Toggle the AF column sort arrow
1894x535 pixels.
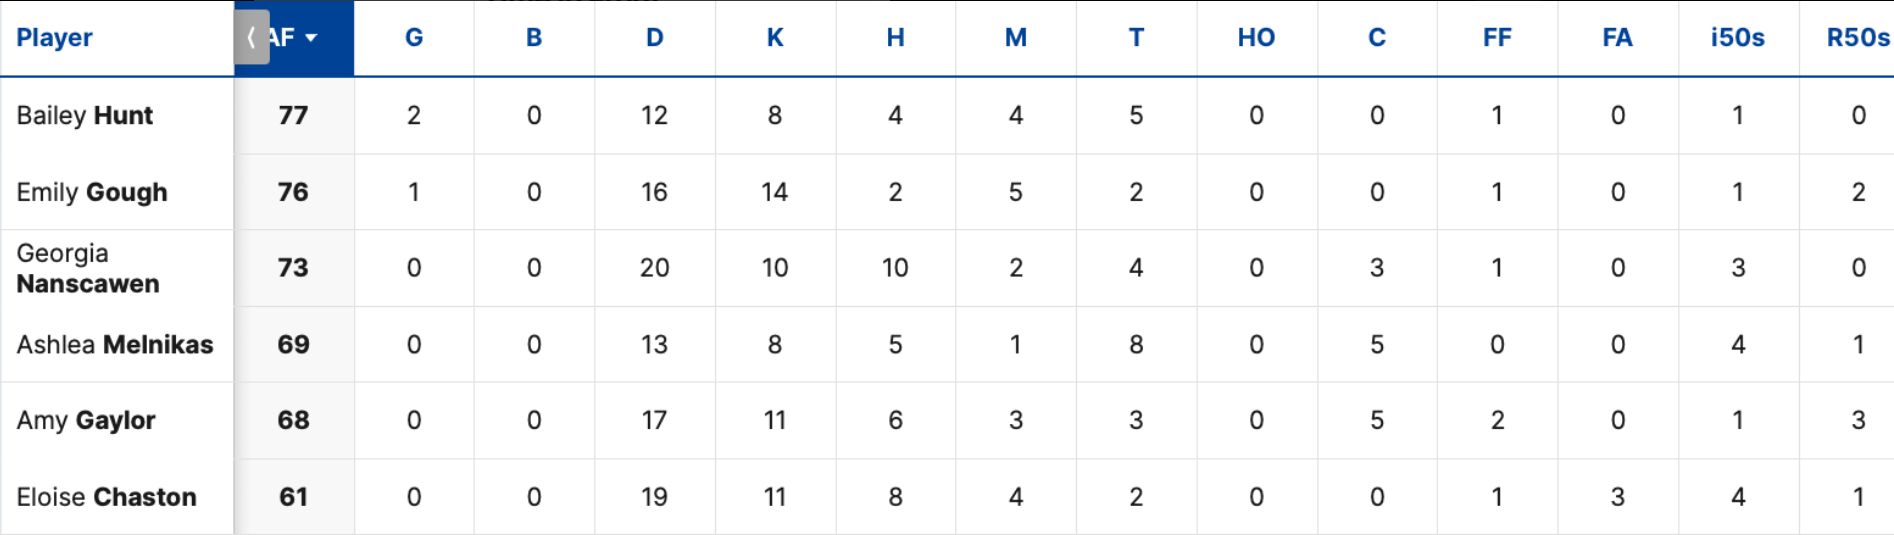coord(311,38)
